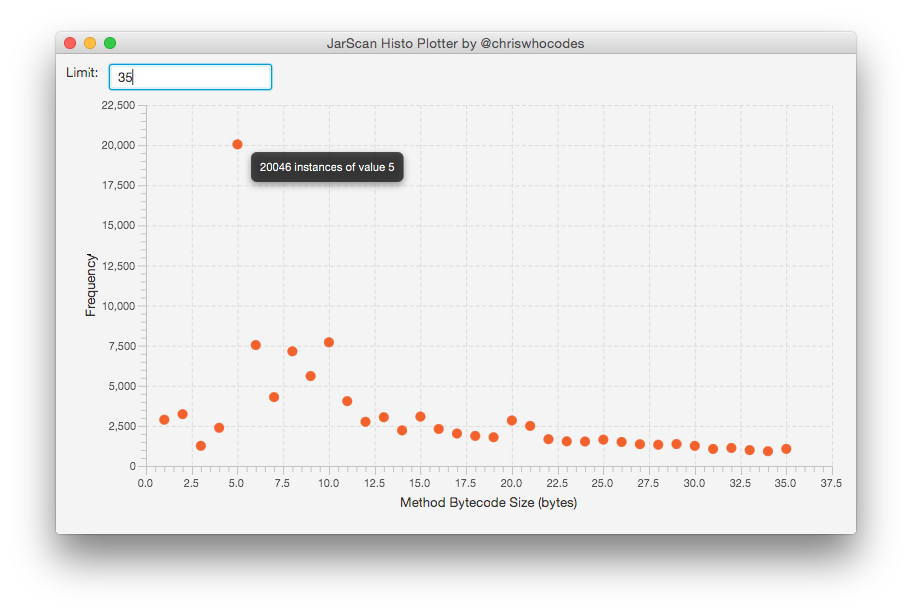Click the data point at value 8
This screenshot has width=912, height=614.
tap(292, 351)
